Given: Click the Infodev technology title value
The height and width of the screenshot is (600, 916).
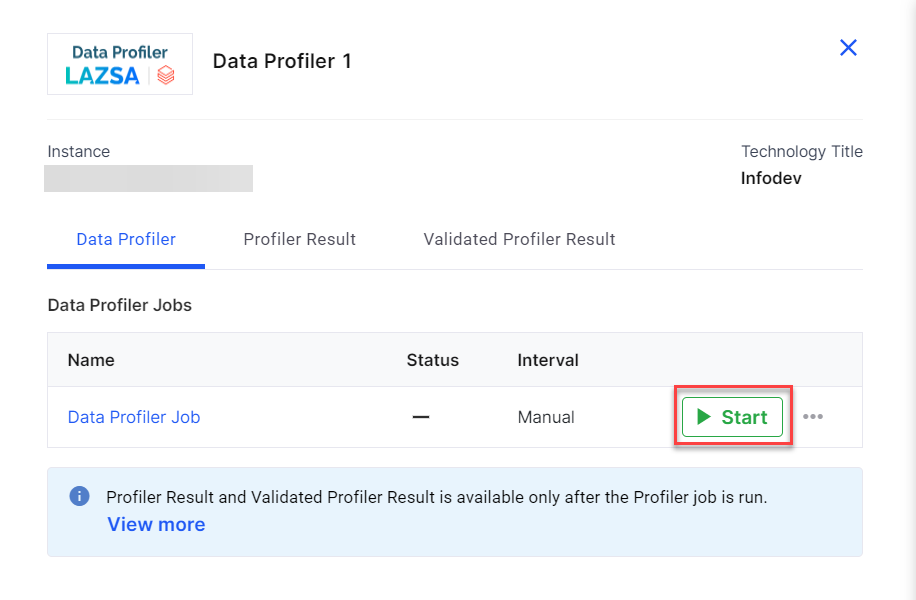Looking at the screenshot, I should (x=771, y=178).
